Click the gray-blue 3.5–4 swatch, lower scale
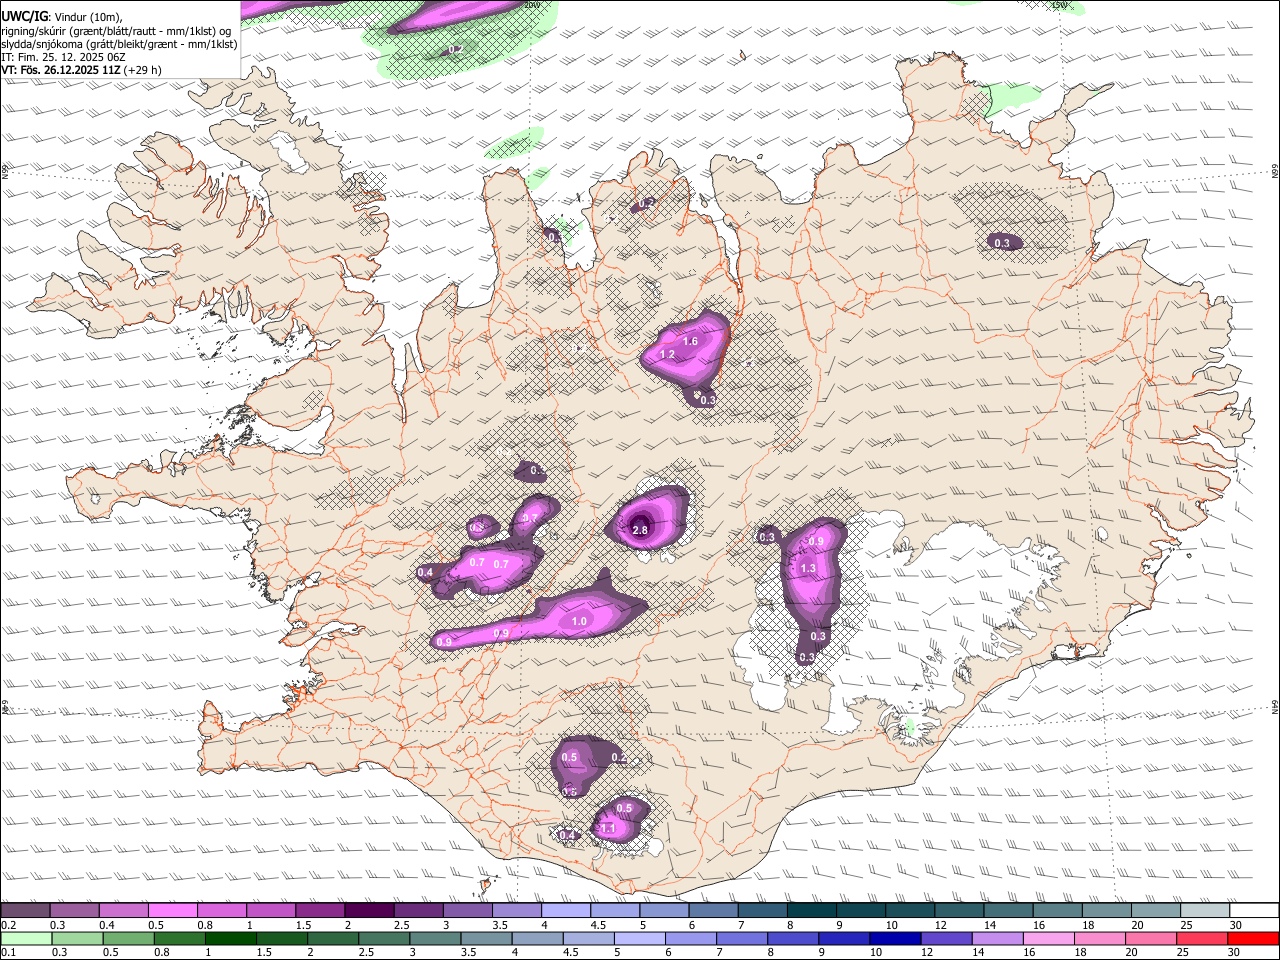The height and width of the screenshot is (960, 1280). pyautogui.click(x=486, y=938)
